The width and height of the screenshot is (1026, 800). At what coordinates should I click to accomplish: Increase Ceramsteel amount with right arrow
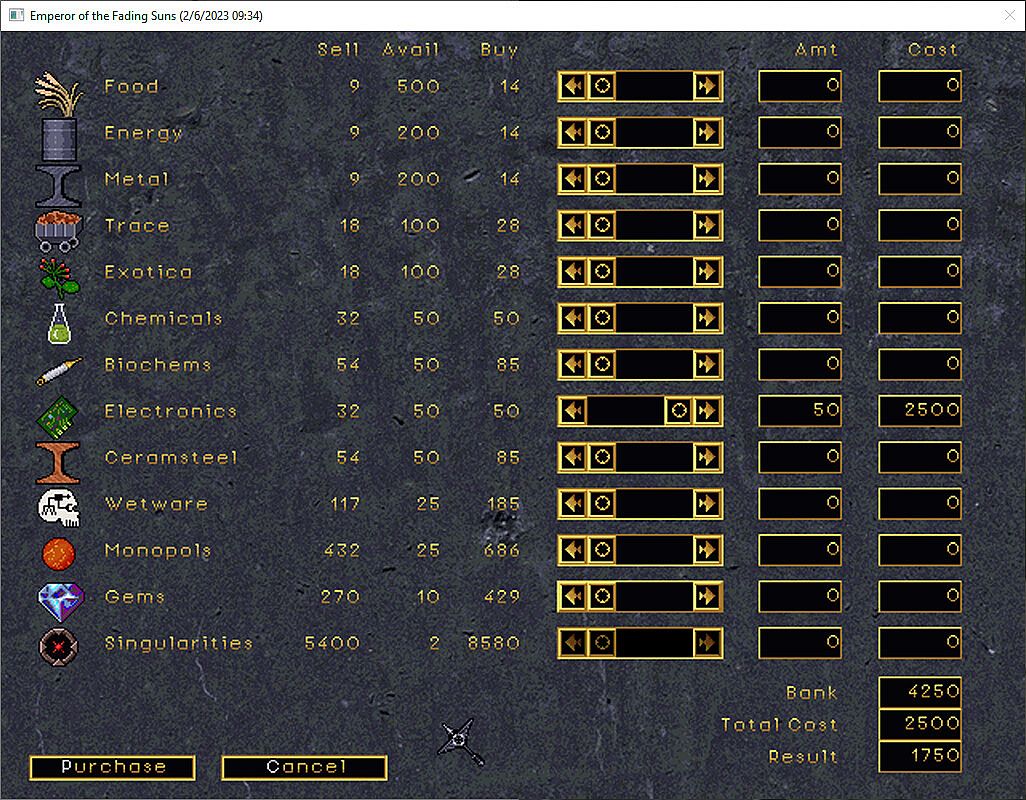[x=707, y=458]
